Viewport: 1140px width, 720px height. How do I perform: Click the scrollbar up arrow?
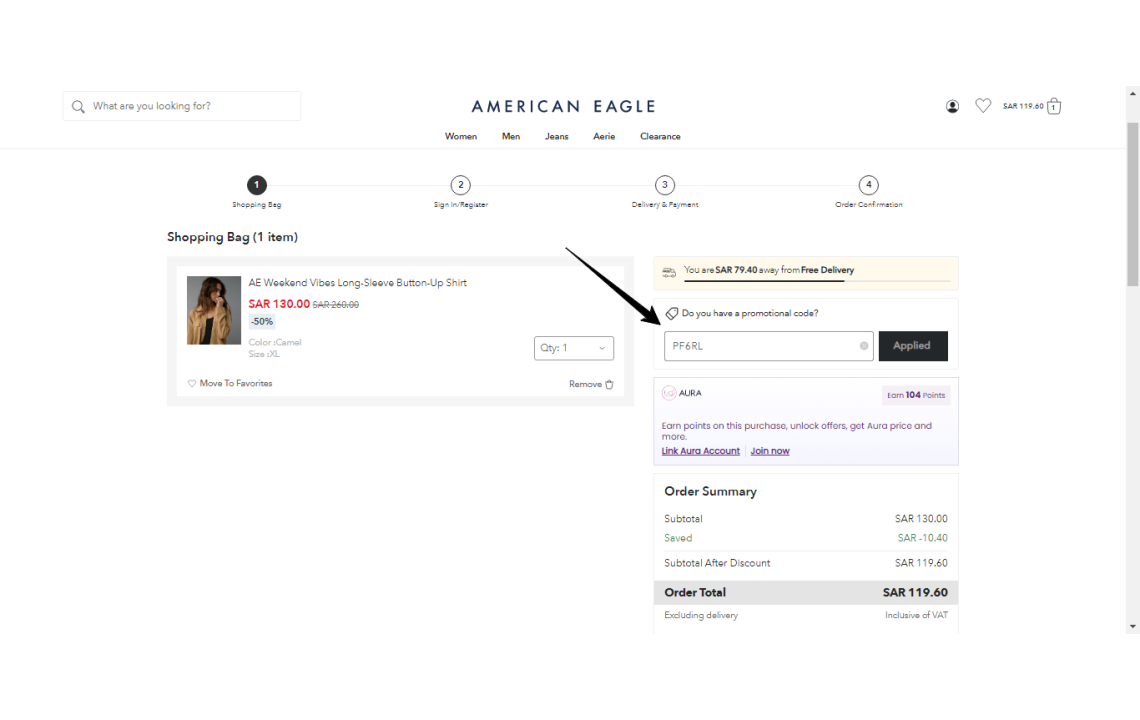click(1133, 94)
